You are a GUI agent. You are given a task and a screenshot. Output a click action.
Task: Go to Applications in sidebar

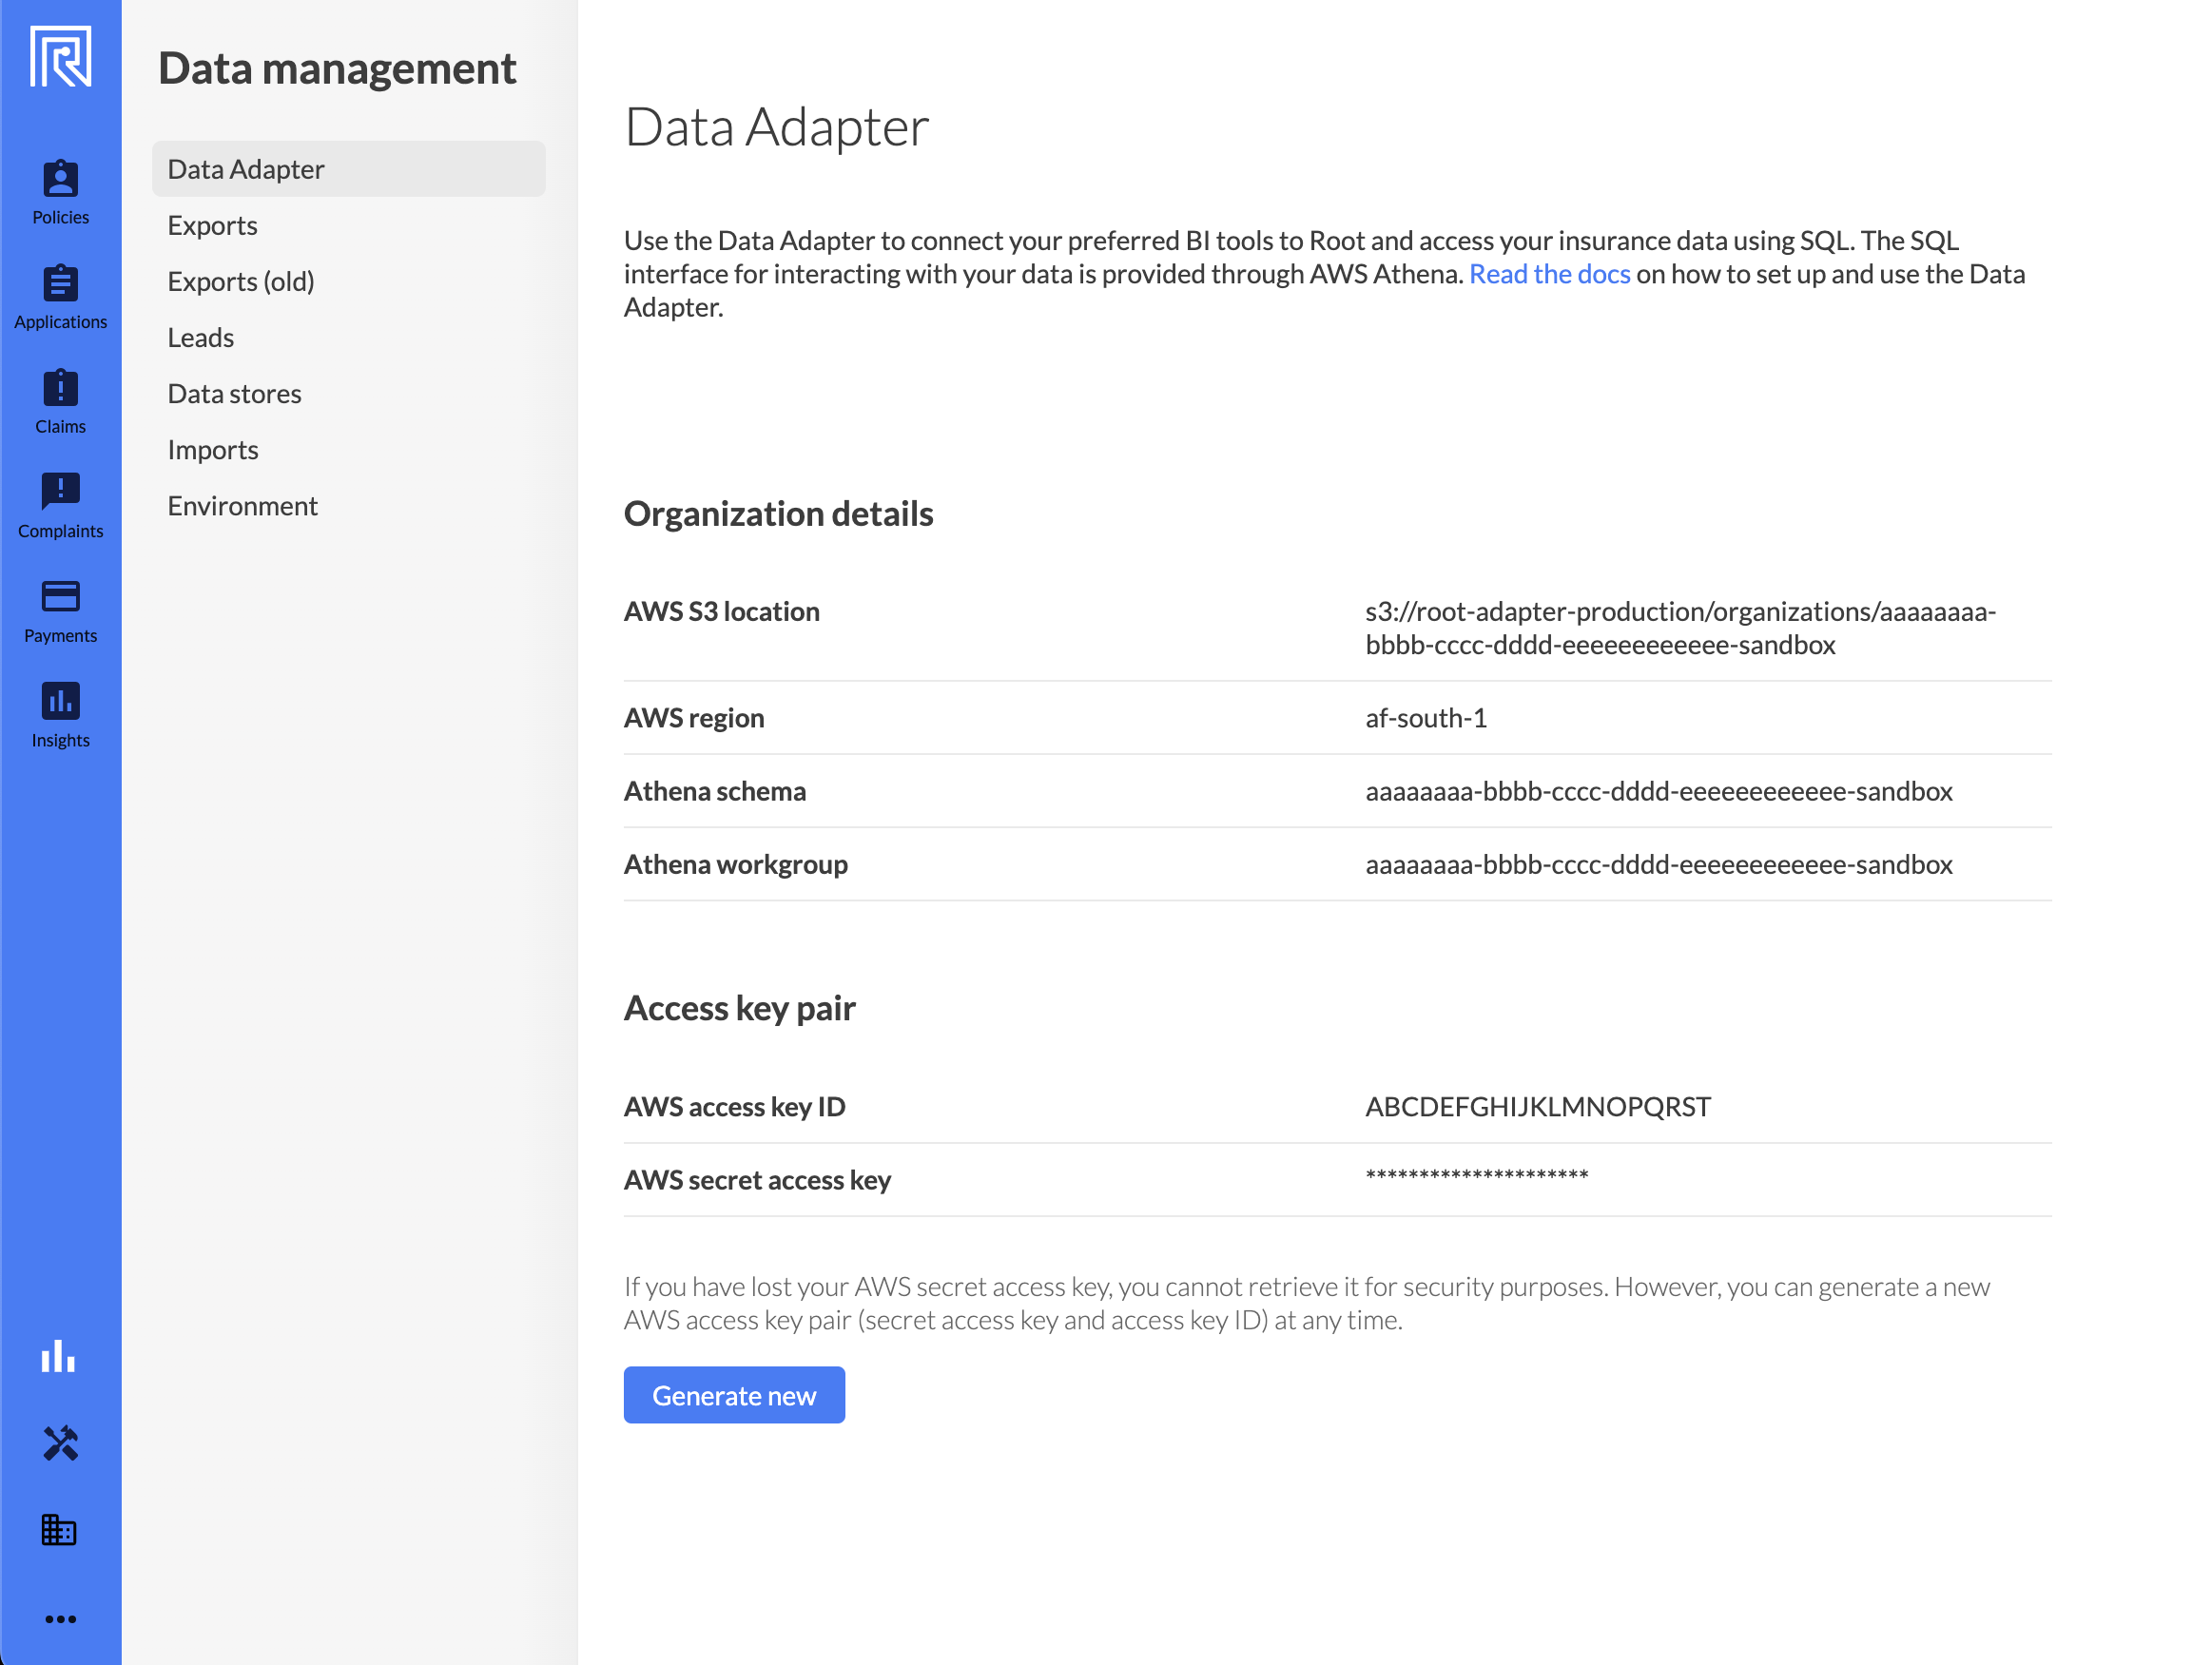click(60, 297)
